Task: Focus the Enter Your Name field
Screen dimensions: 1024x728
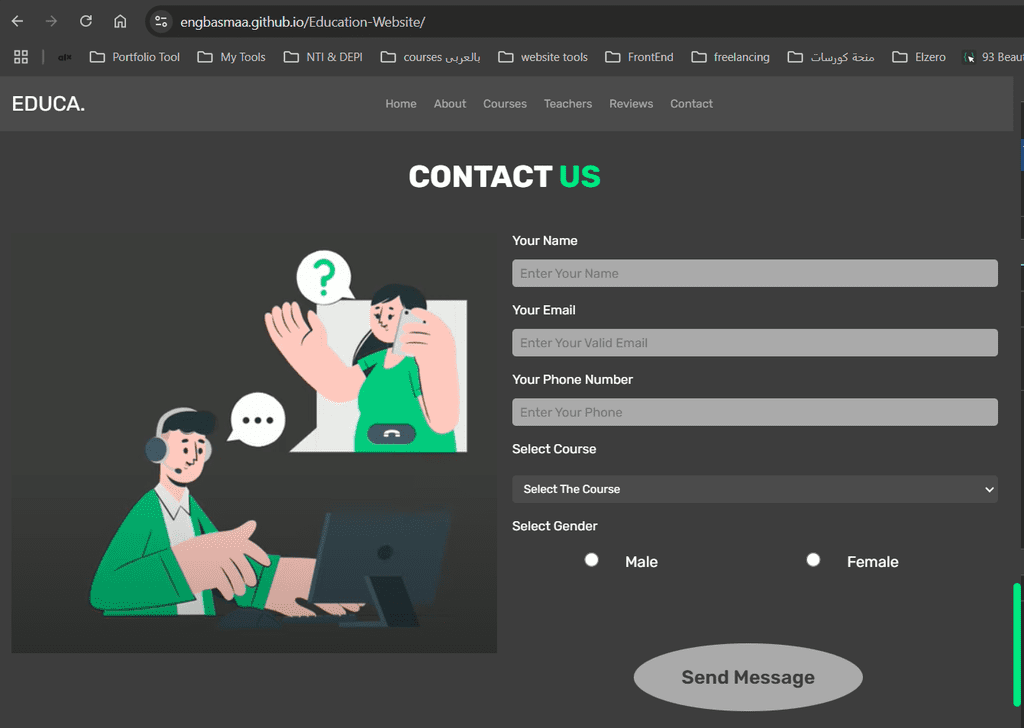Action: [x=755, y=273]
